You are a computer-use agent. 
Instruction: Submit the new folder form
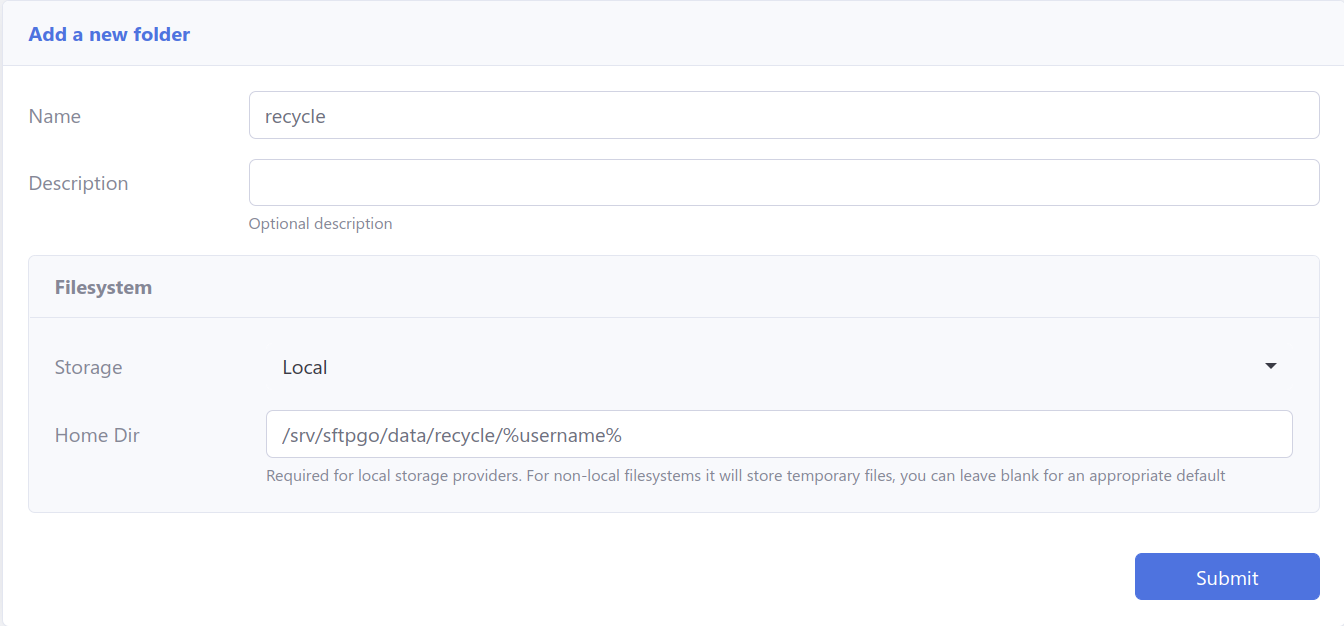(1226, 577)
